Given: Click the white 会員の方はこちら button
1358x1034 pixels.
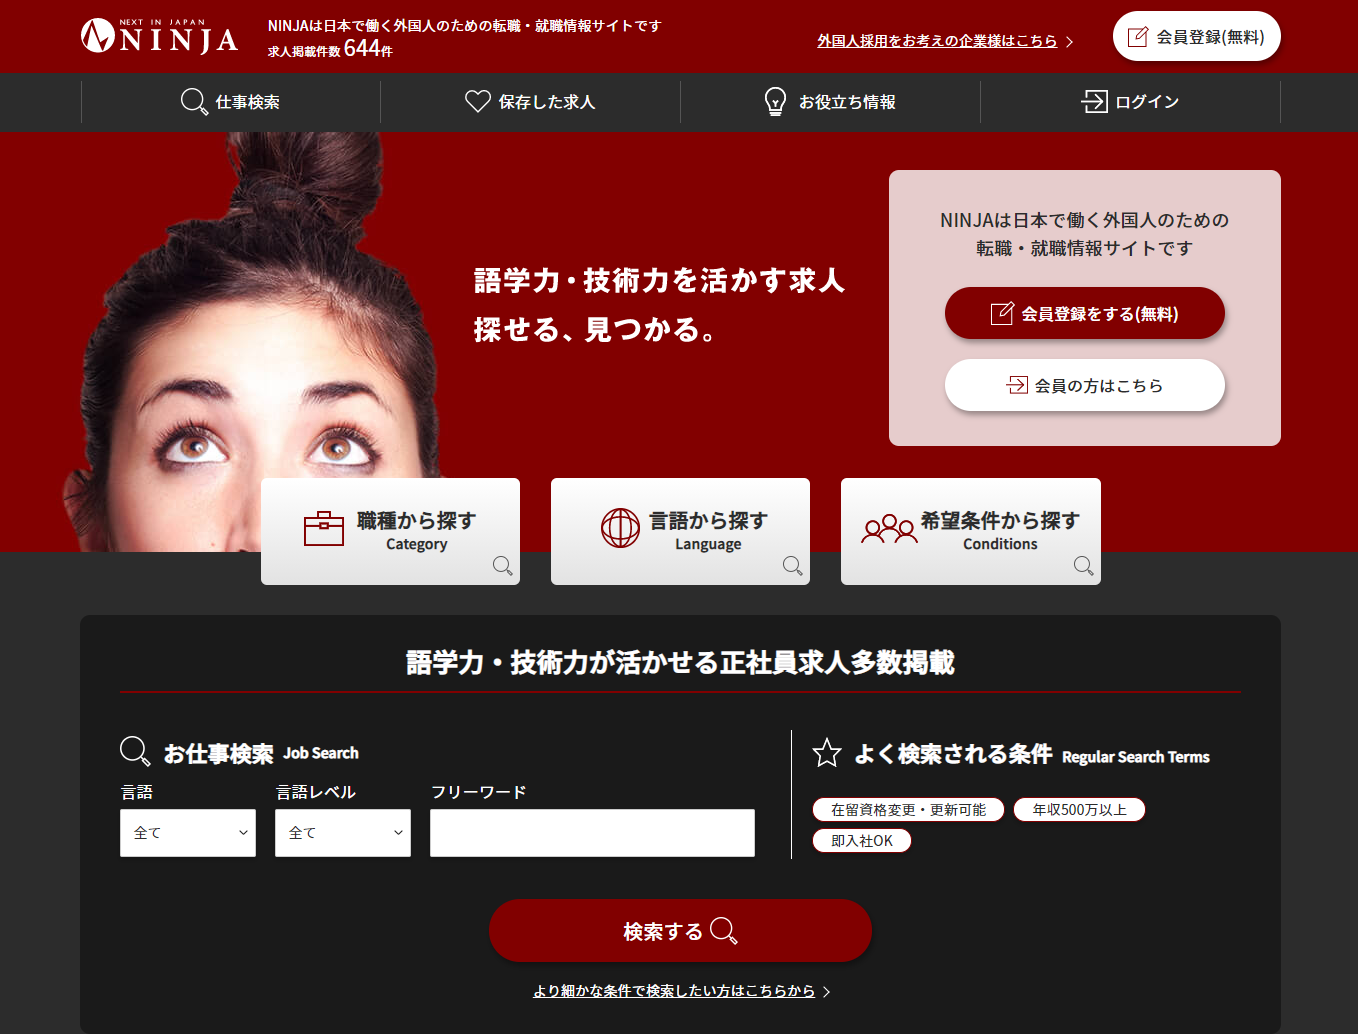Looking at the screenshot, I should tap(1085, 385).
